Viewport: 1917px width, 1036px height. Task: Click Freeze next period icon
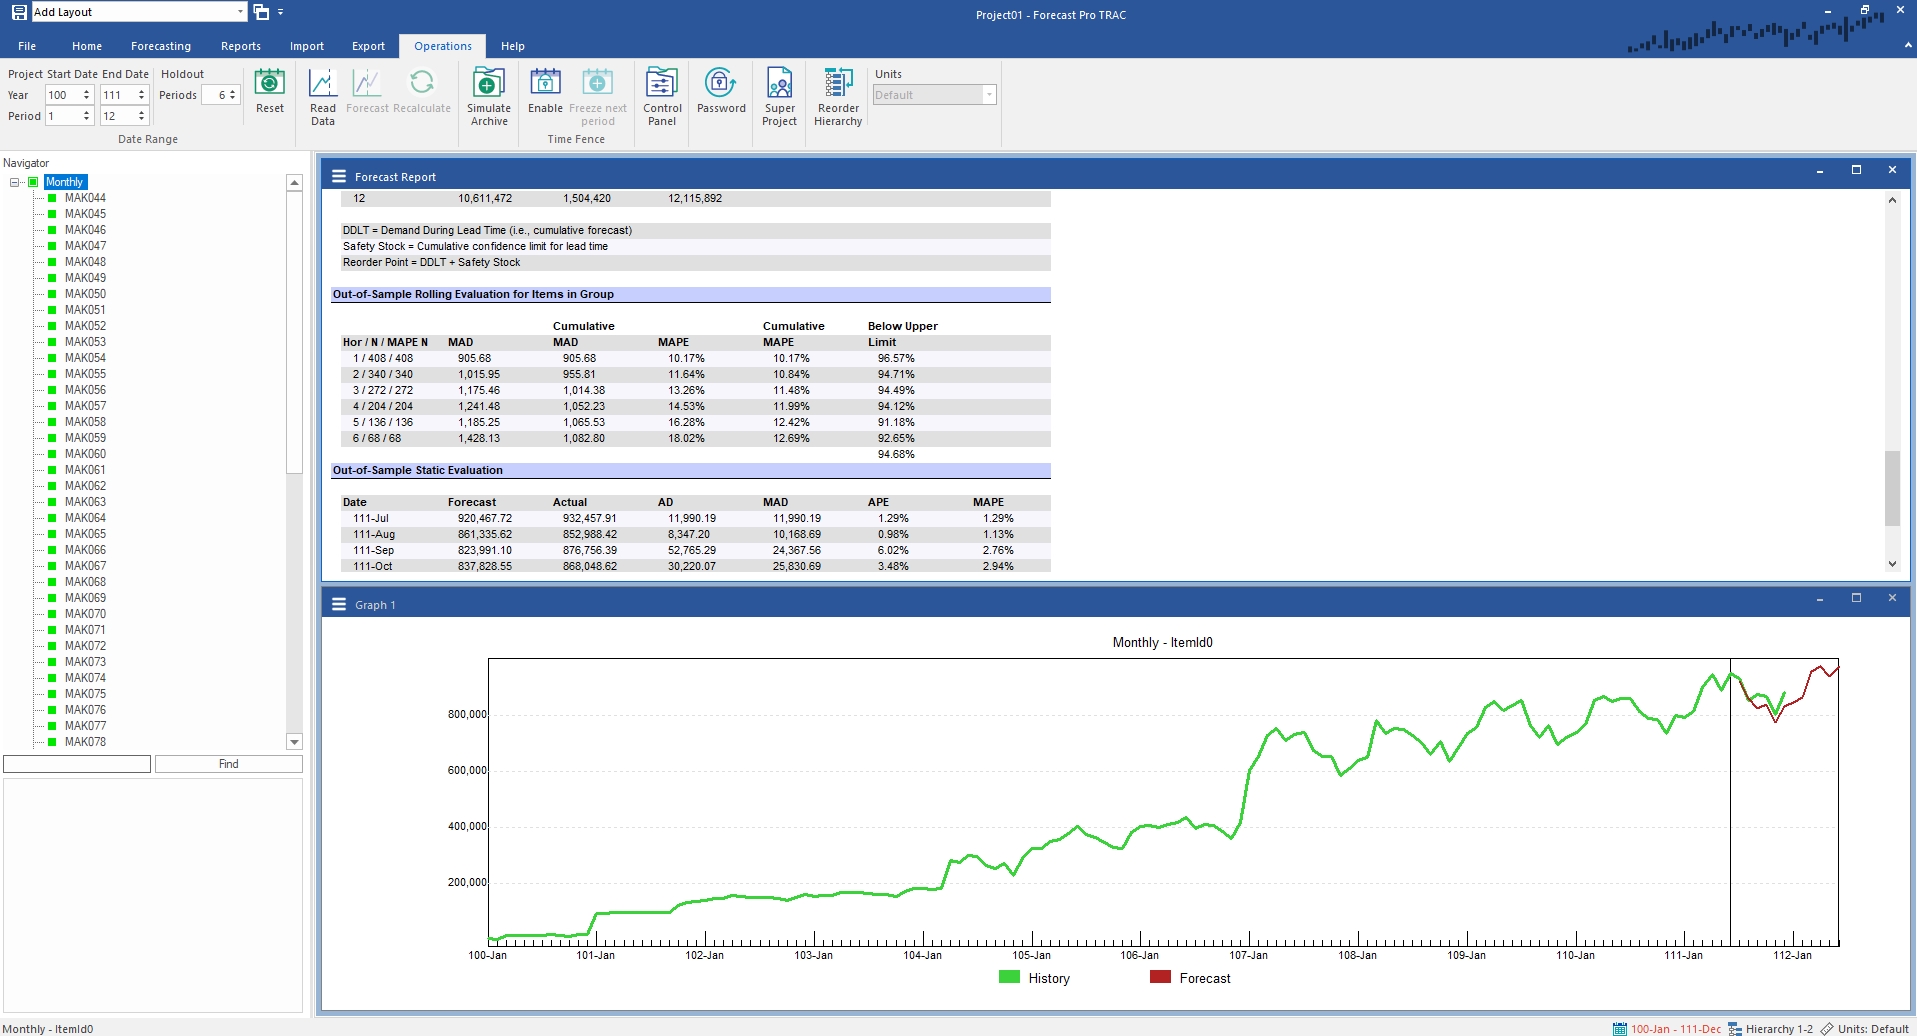pos(597,82)
